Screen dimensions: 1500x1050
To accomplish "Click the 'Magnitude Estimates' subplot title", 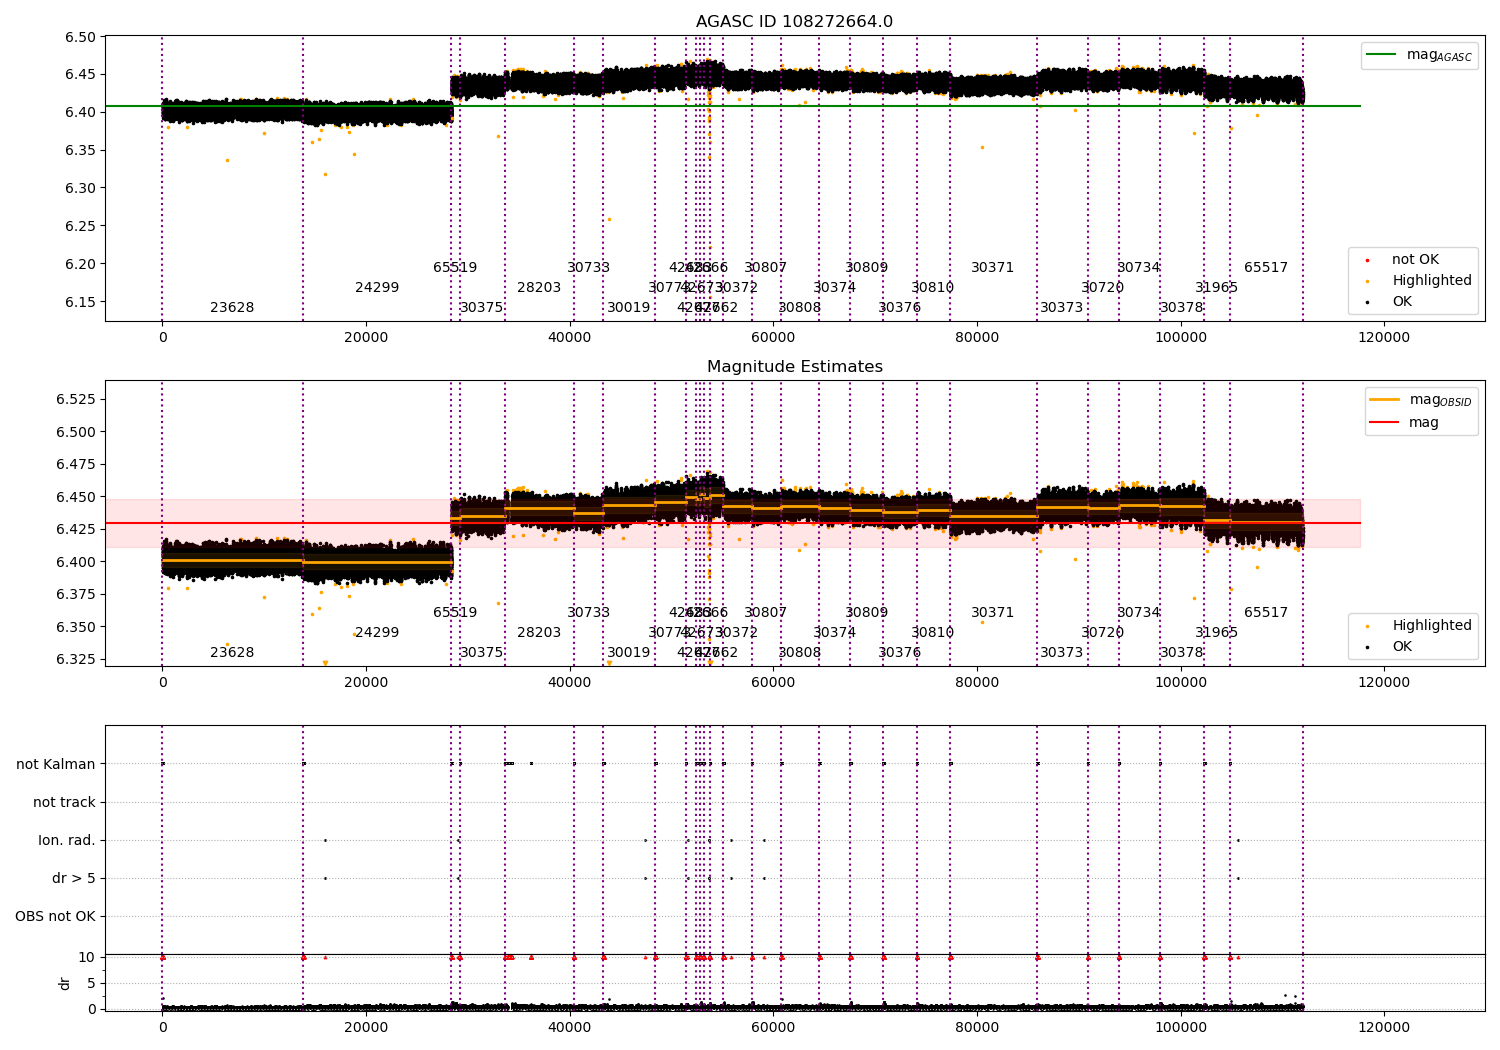I will [794, 367].
